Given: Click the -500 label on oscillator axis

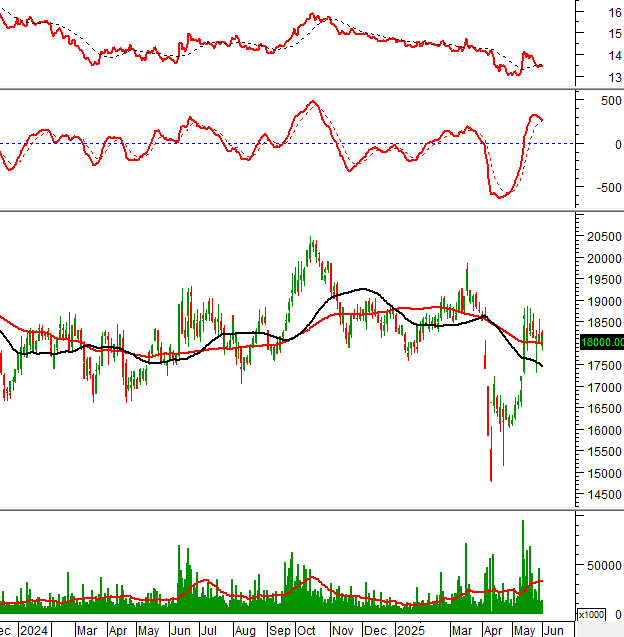Looking at the screenshot, I should point(609,188).
